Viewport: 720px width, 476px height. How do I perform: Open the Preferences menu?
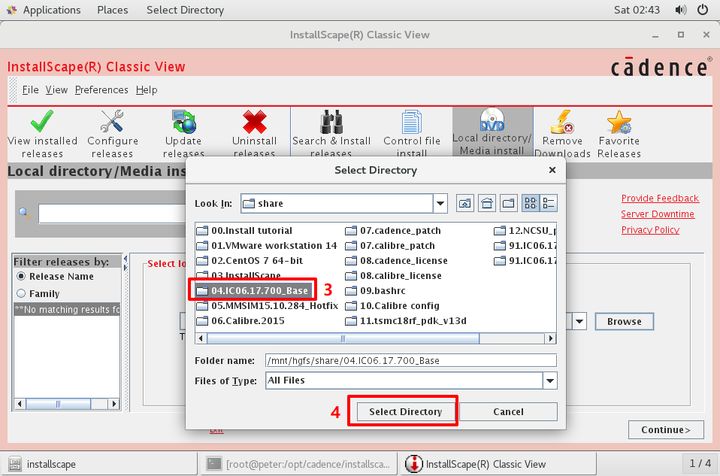click(x=101, y=90)
